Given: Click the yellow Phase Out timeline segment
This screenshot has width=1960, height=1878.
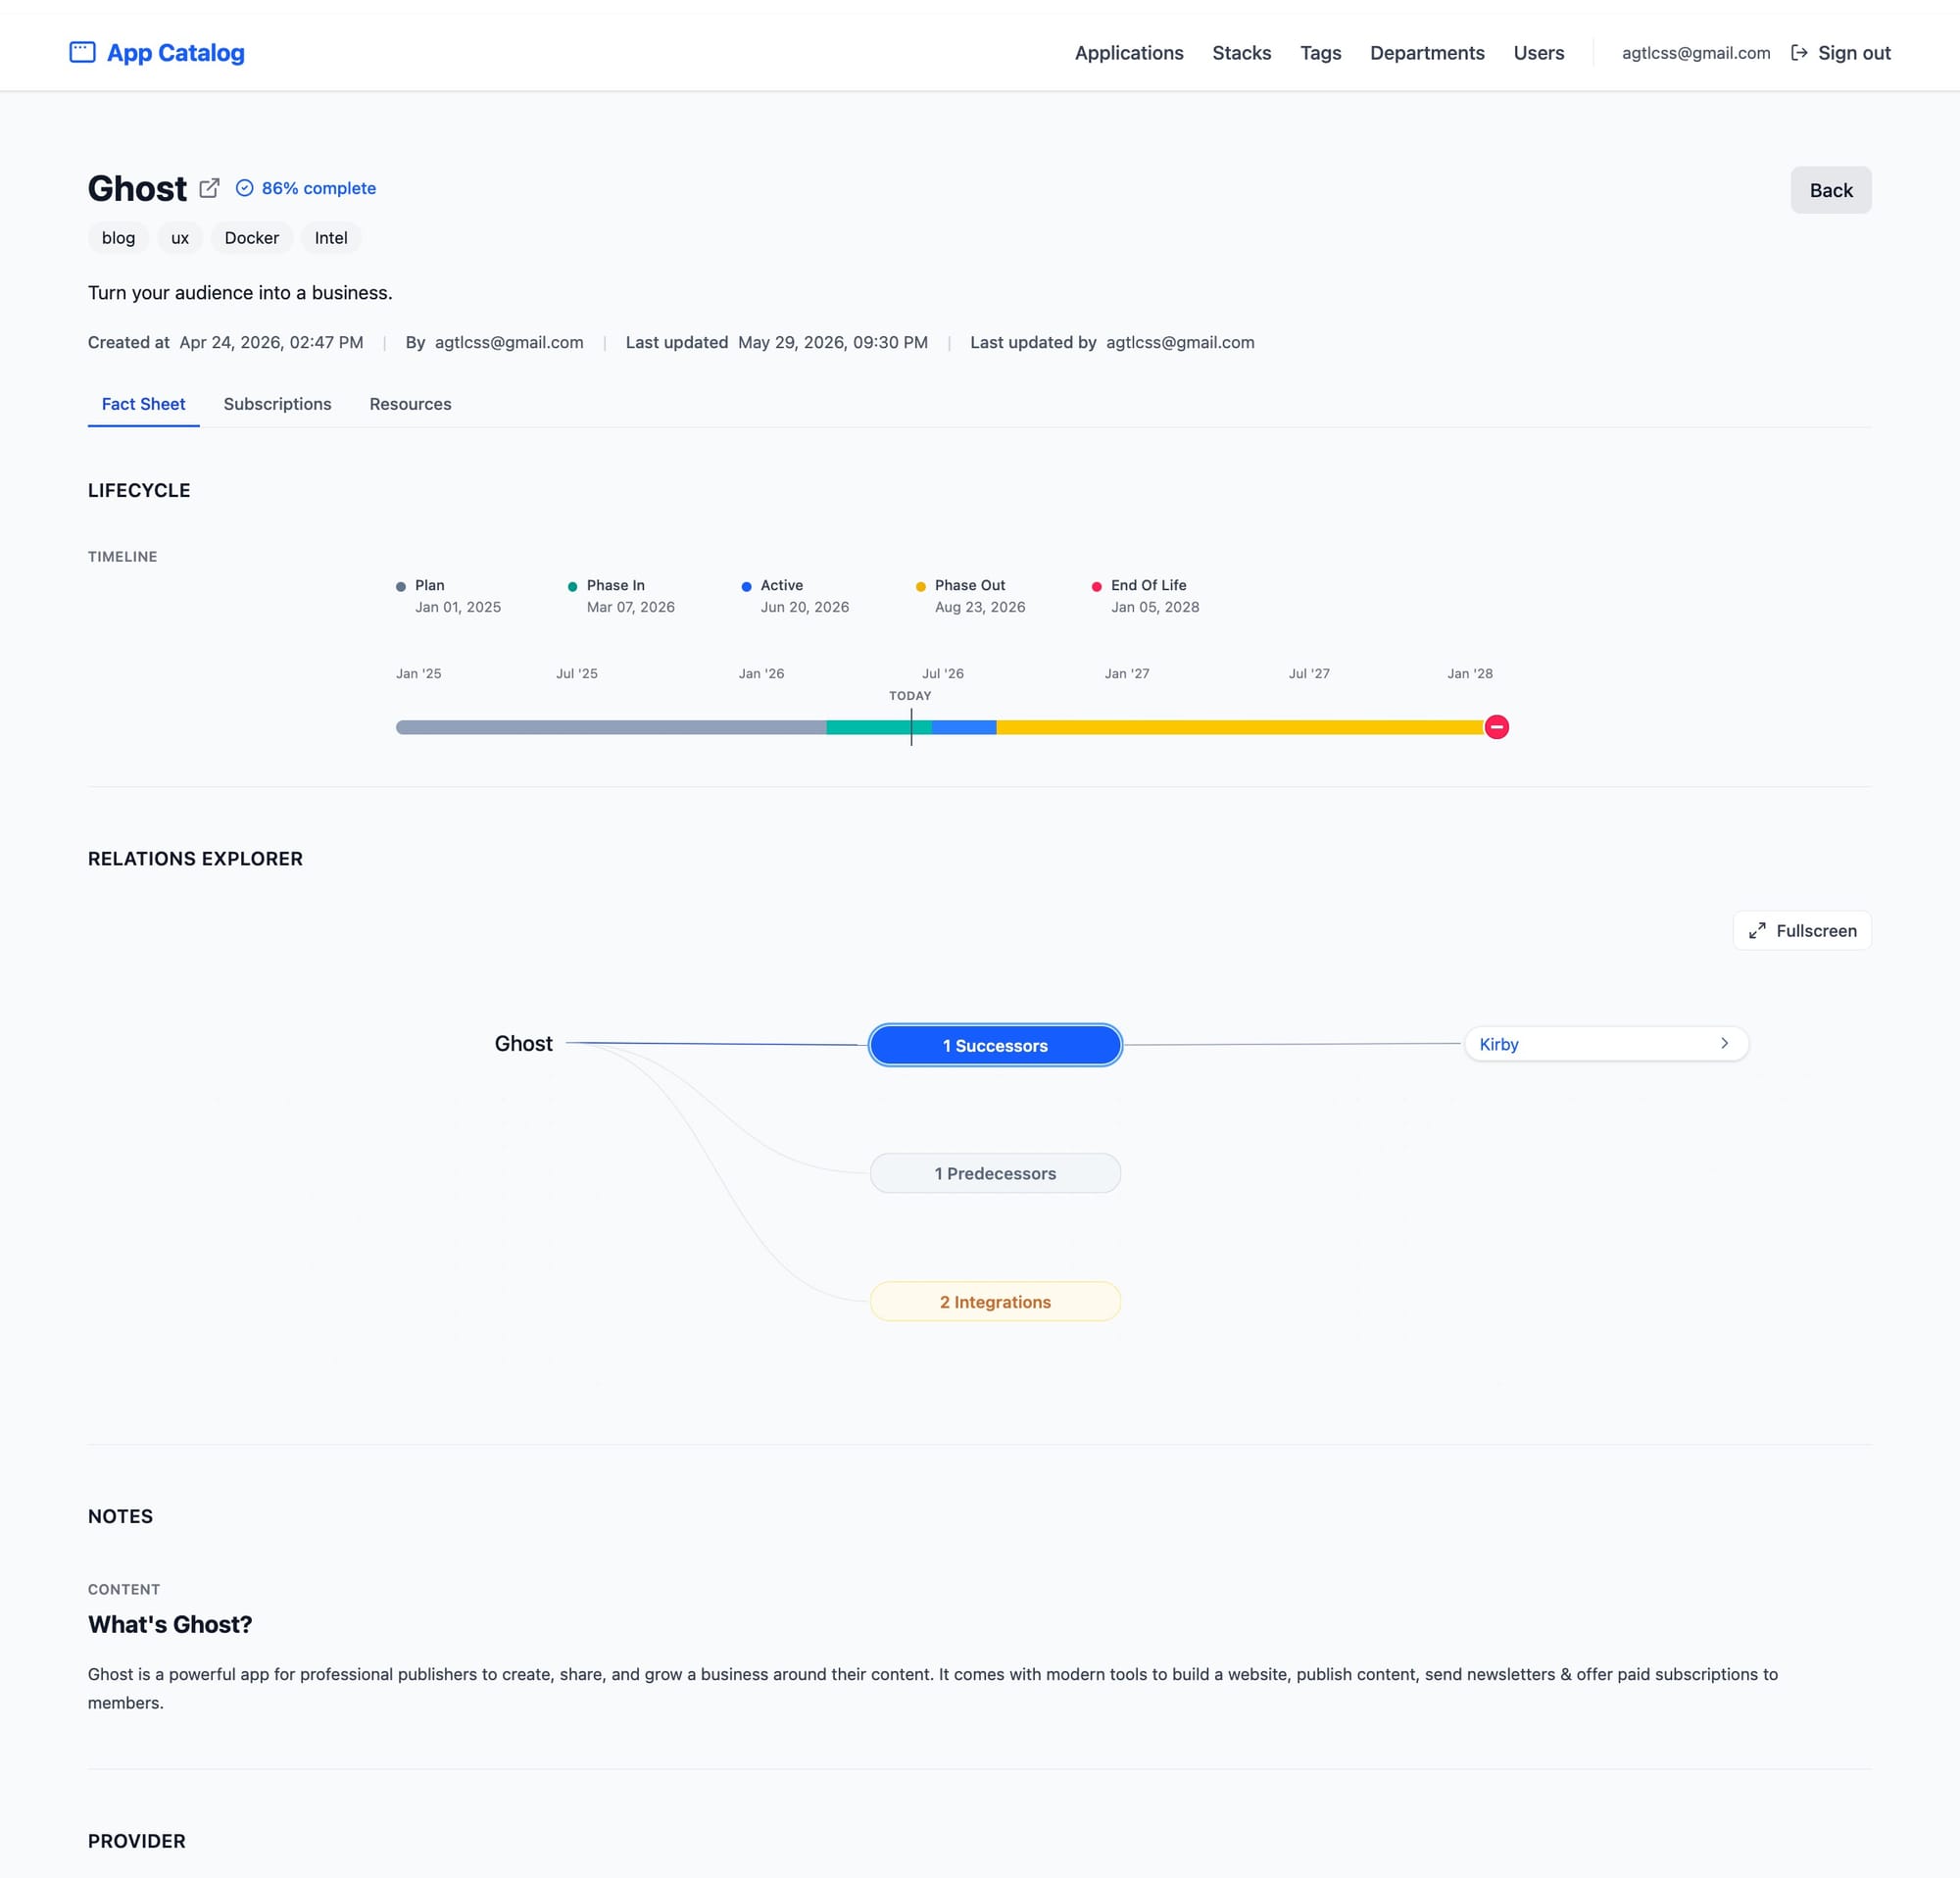Looking at the screenshot, I should 1240,727.
